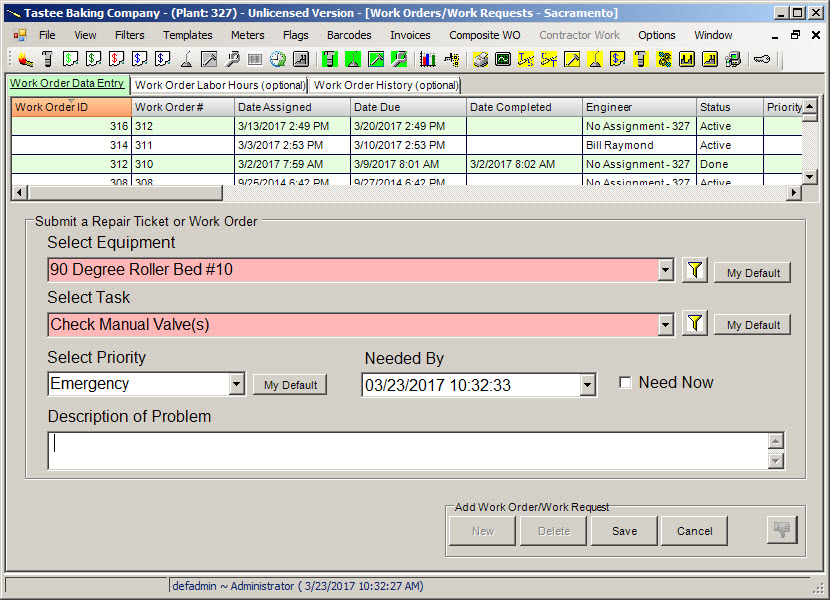Click the task filter funnel icon
Image resolution: width=830 pixels, height=600 pixels.
click(x=694, y=323)
